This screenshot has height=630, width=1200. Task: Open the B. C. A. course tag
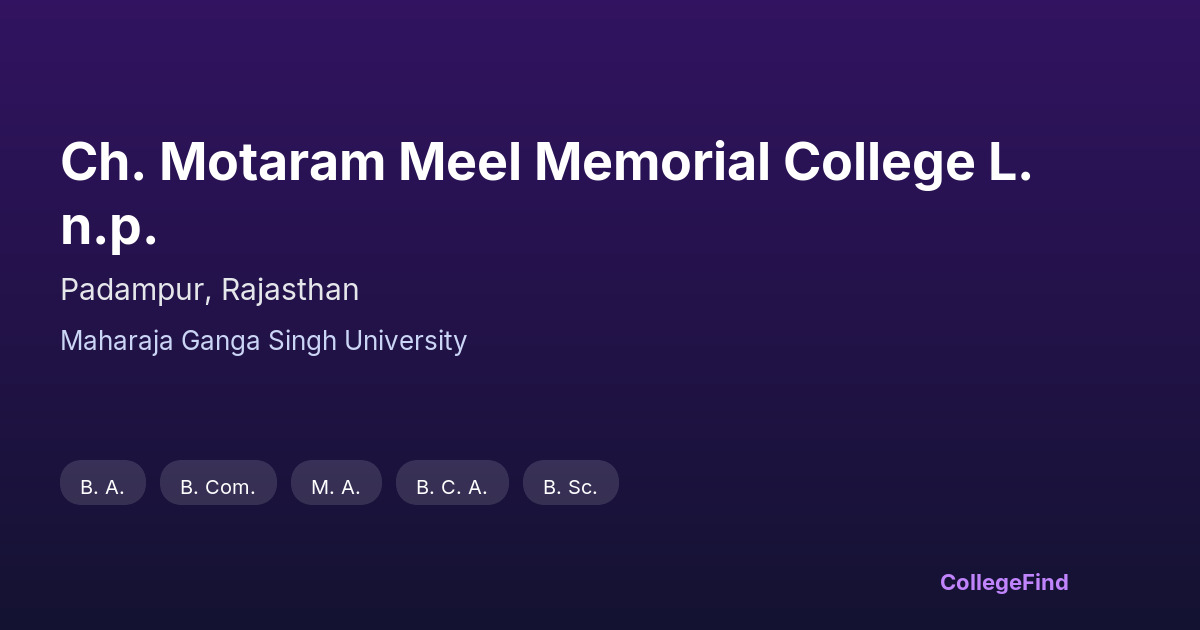pos(452,484)
